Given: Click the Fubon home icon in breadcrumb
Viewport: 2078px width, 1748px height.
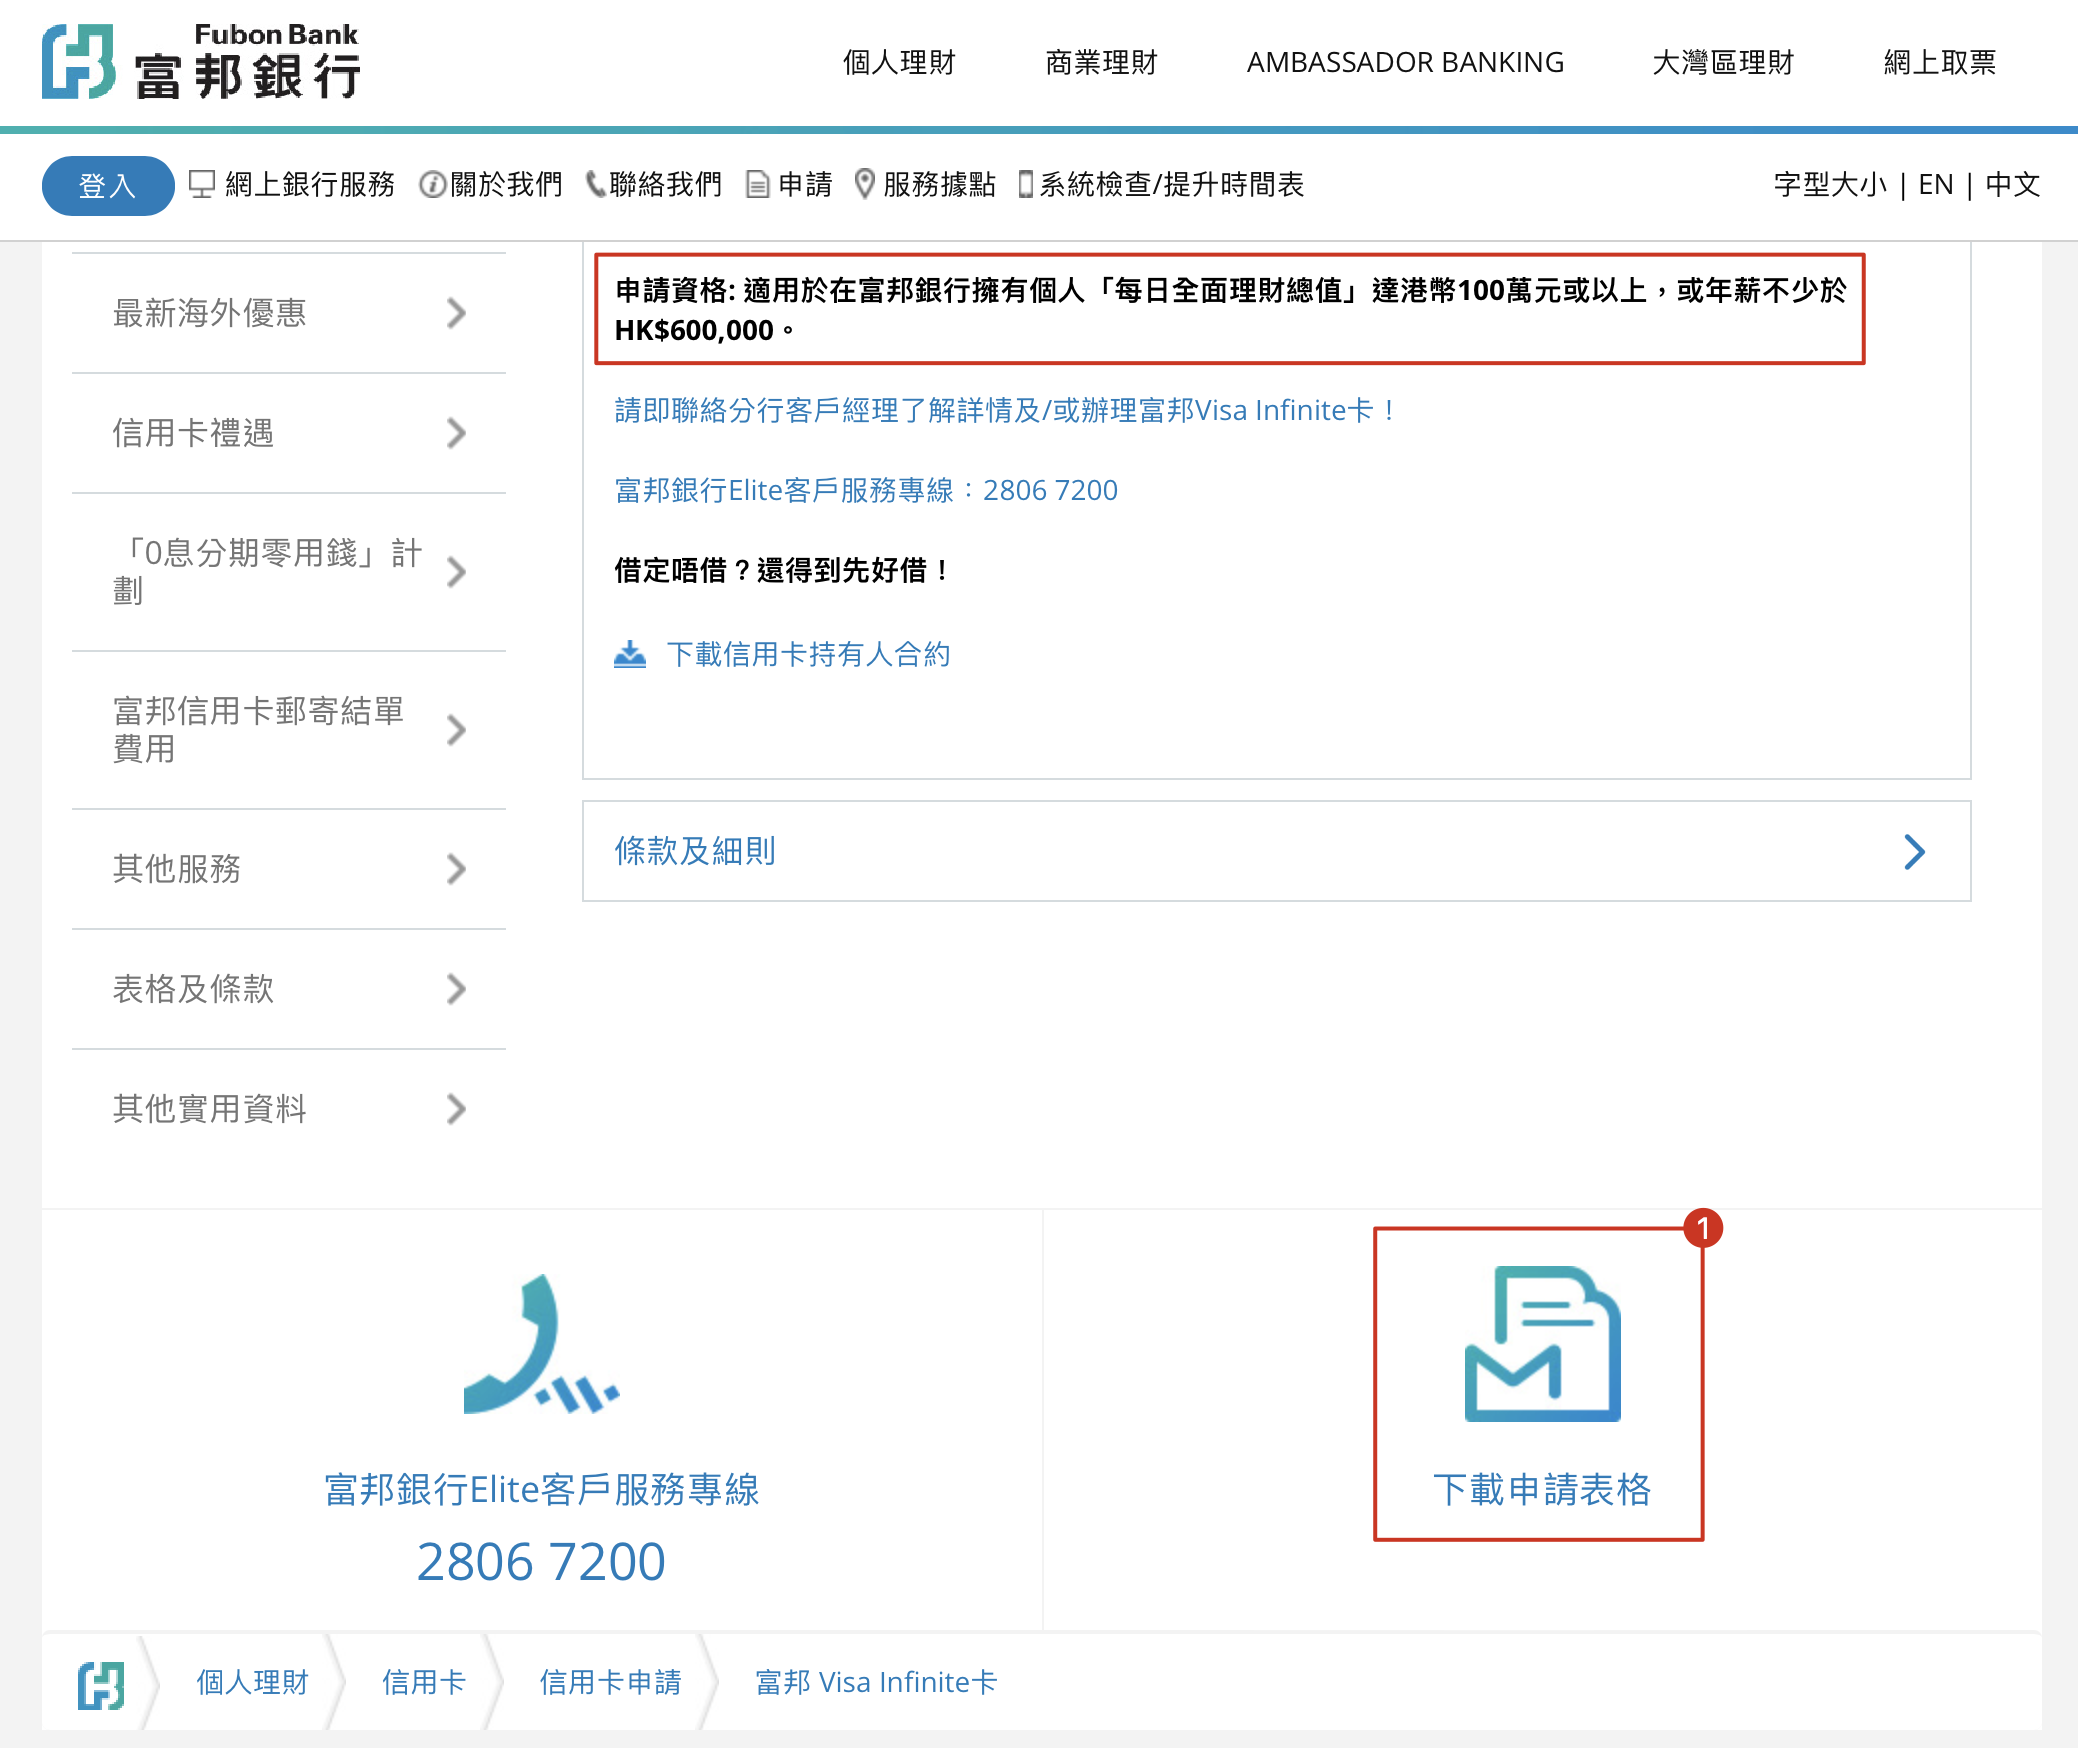Looking at the screenshot, I should click(x=101, y=1685).
